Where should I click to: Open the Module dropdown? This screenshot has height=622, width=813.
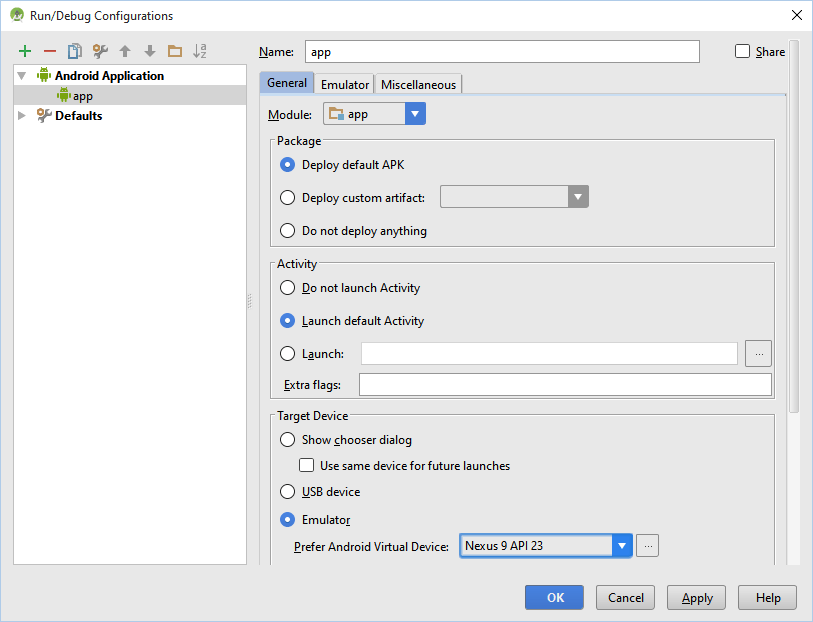tap(415, 114)
